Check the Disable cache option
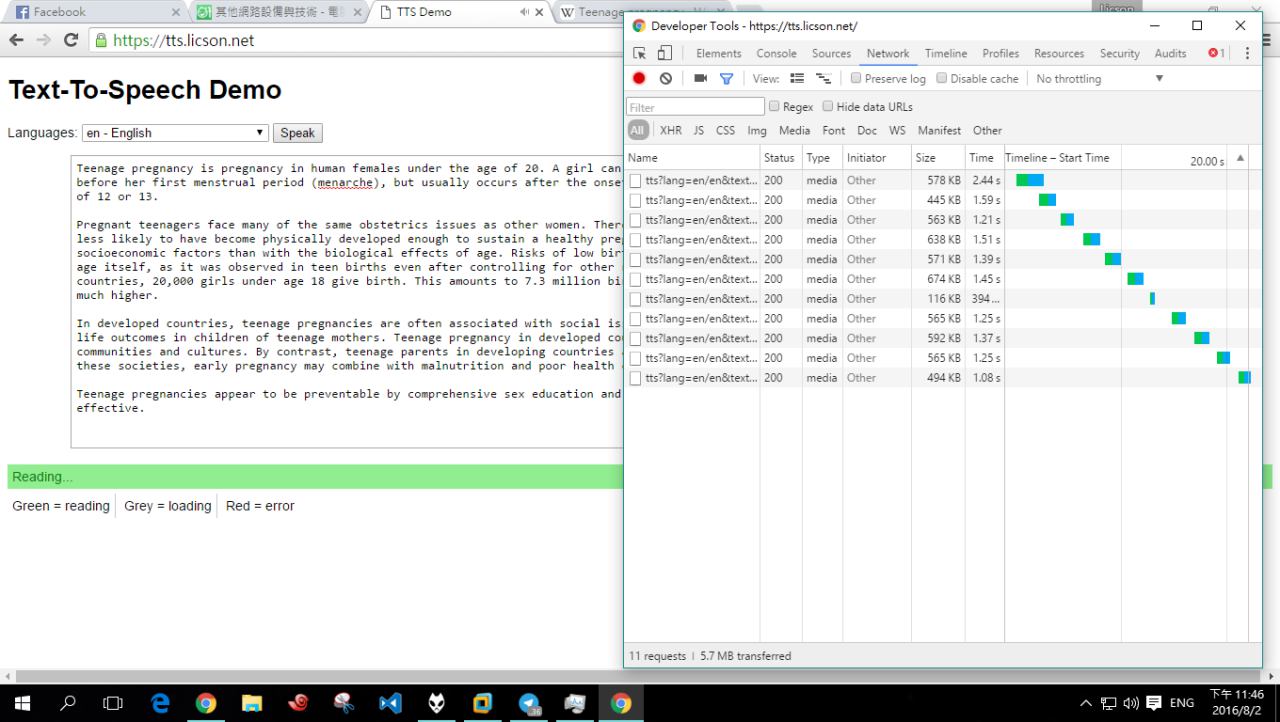The height and width of the screenshot is (722, 1280). coord(942,79)
